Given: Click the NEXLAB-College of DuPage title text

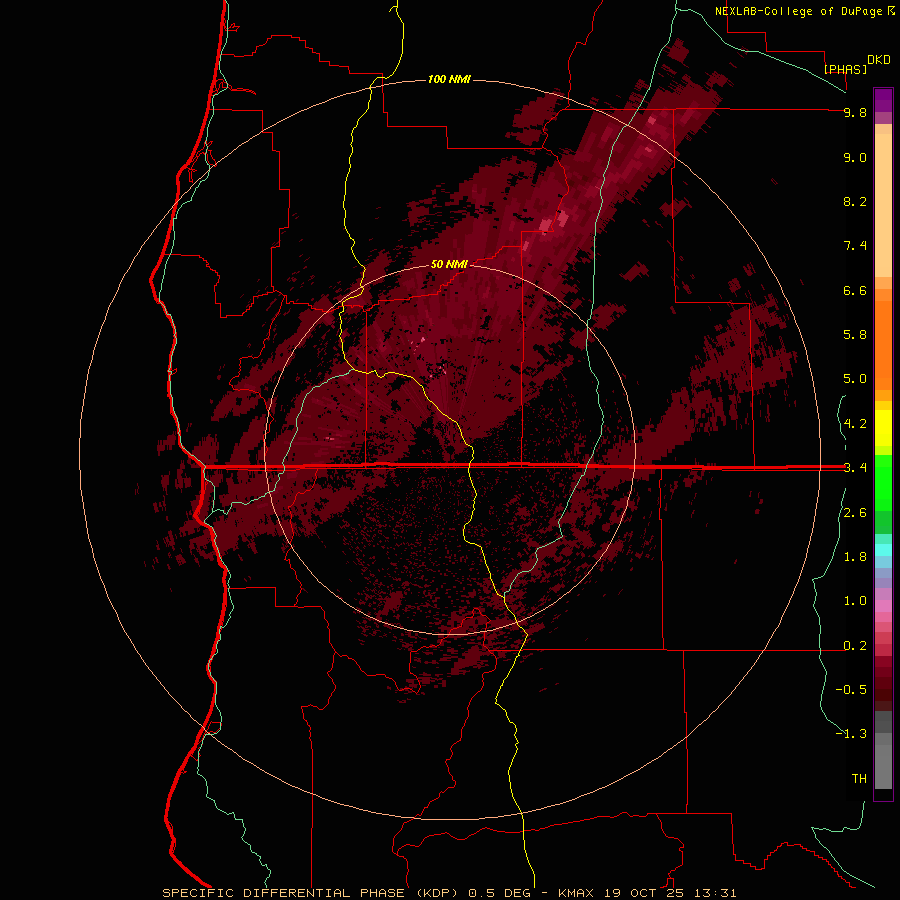Looking at the screenshot, I should coord(798,11).
